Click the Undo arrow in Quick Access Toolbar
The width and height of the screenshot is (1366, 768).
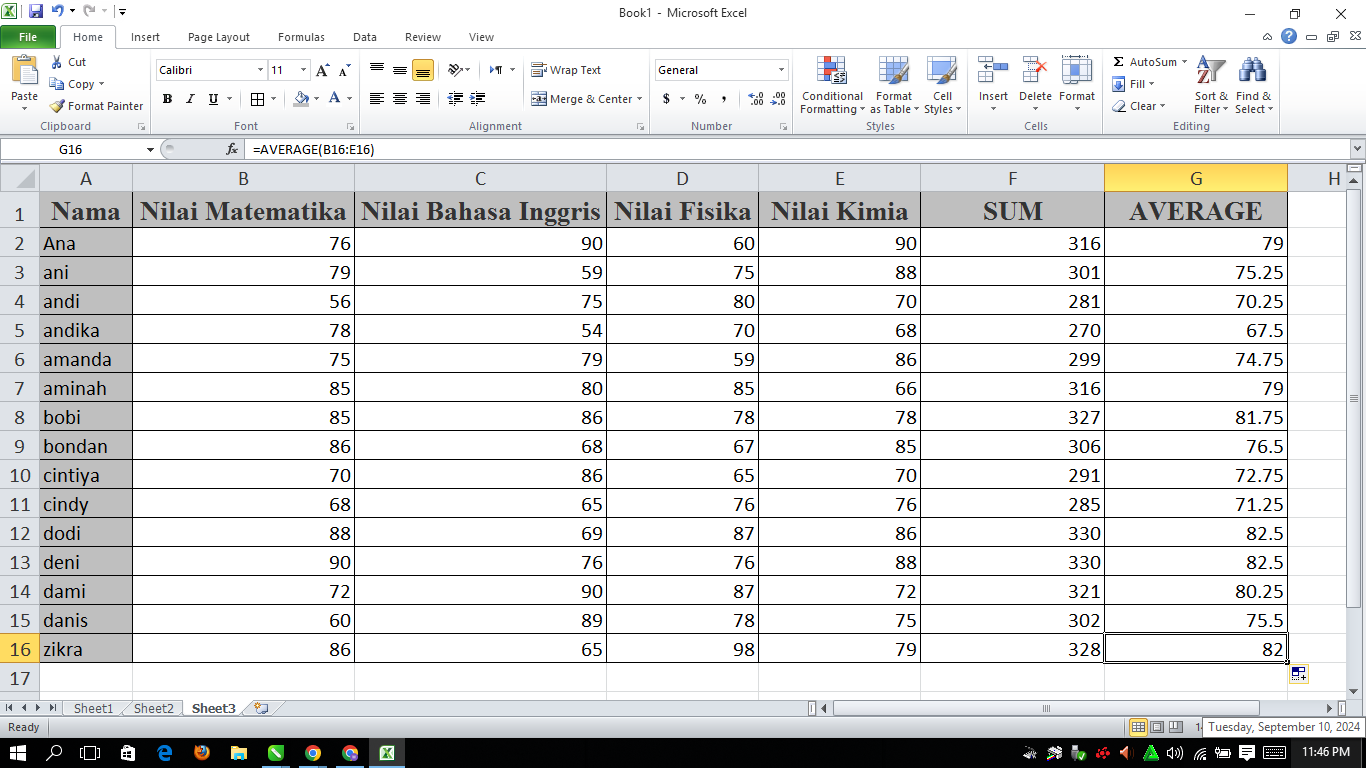point(58,12)
